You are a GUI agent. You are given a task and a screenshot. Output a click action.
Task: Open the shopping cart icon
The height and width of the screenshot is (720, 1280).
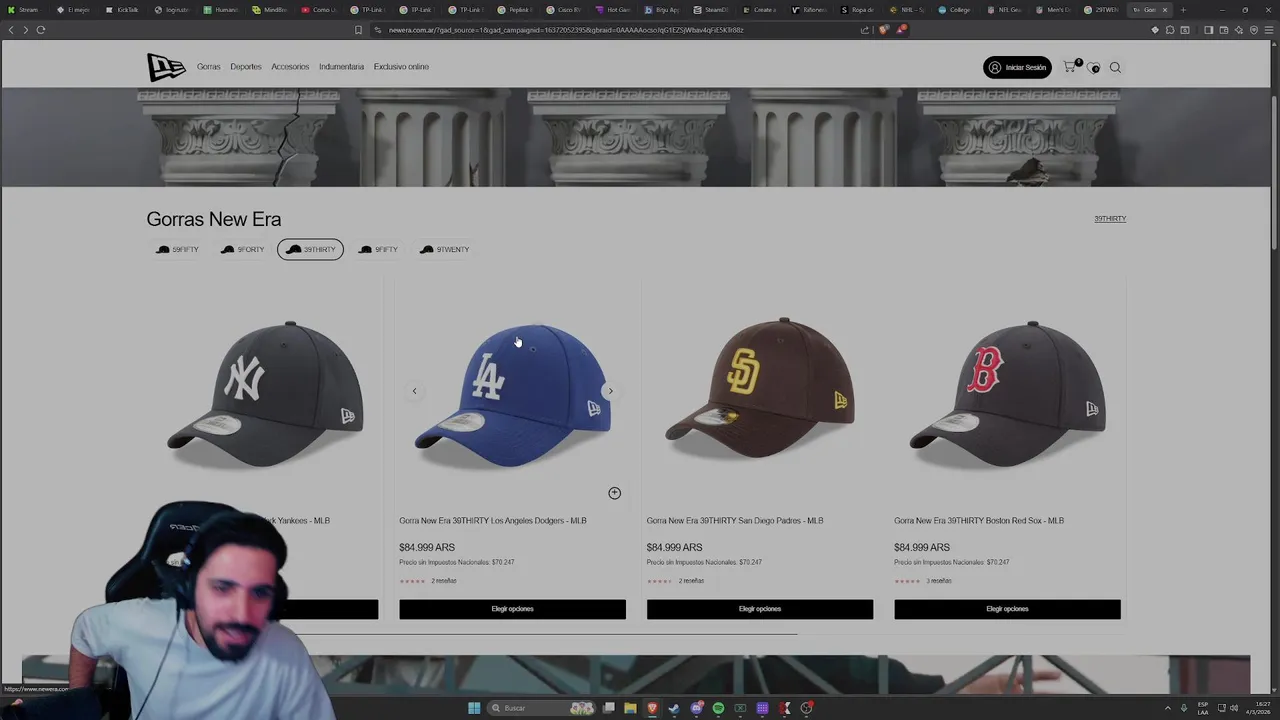click(1070, 67)
